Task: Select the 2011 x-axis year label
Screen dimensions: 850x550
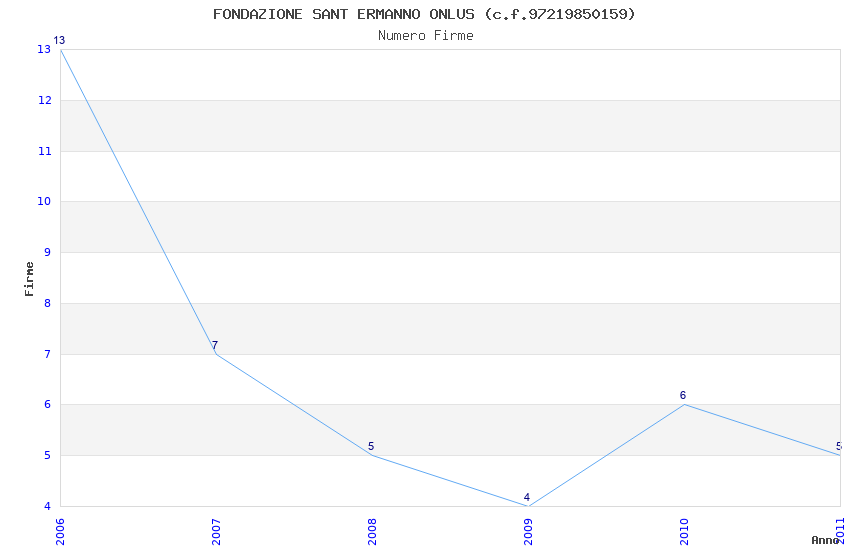Action: tap(840, 531)
